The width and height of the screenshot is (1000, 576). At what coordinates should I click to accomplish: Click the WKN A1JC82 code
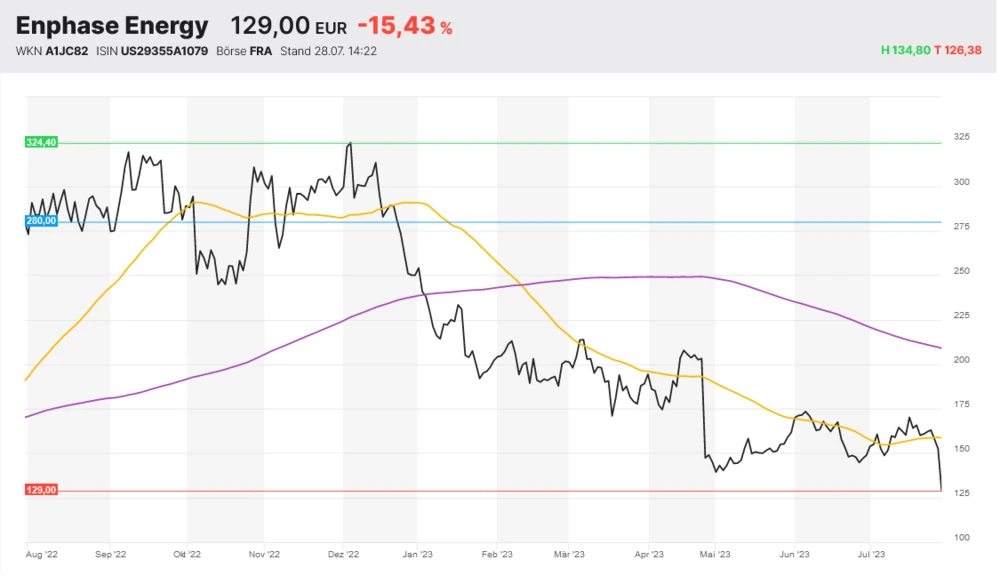click(x=52, y=51)
